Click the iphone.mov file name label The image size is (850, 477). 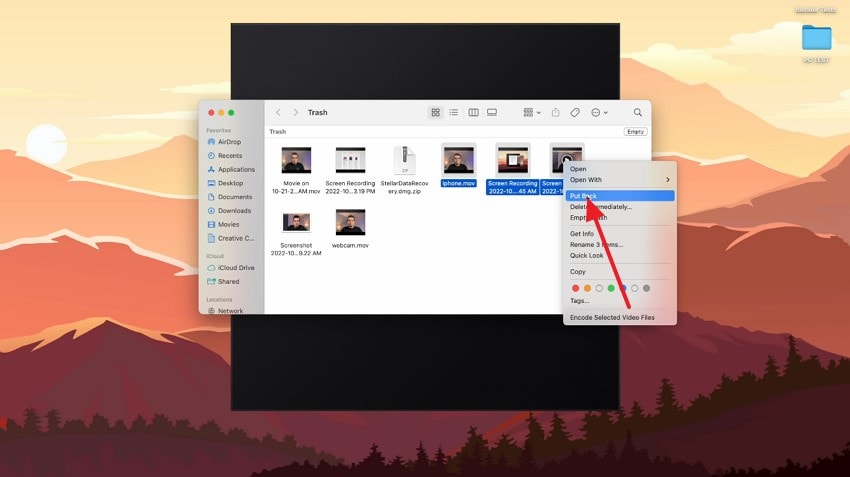pyautogui.click(x=459, y=183)
